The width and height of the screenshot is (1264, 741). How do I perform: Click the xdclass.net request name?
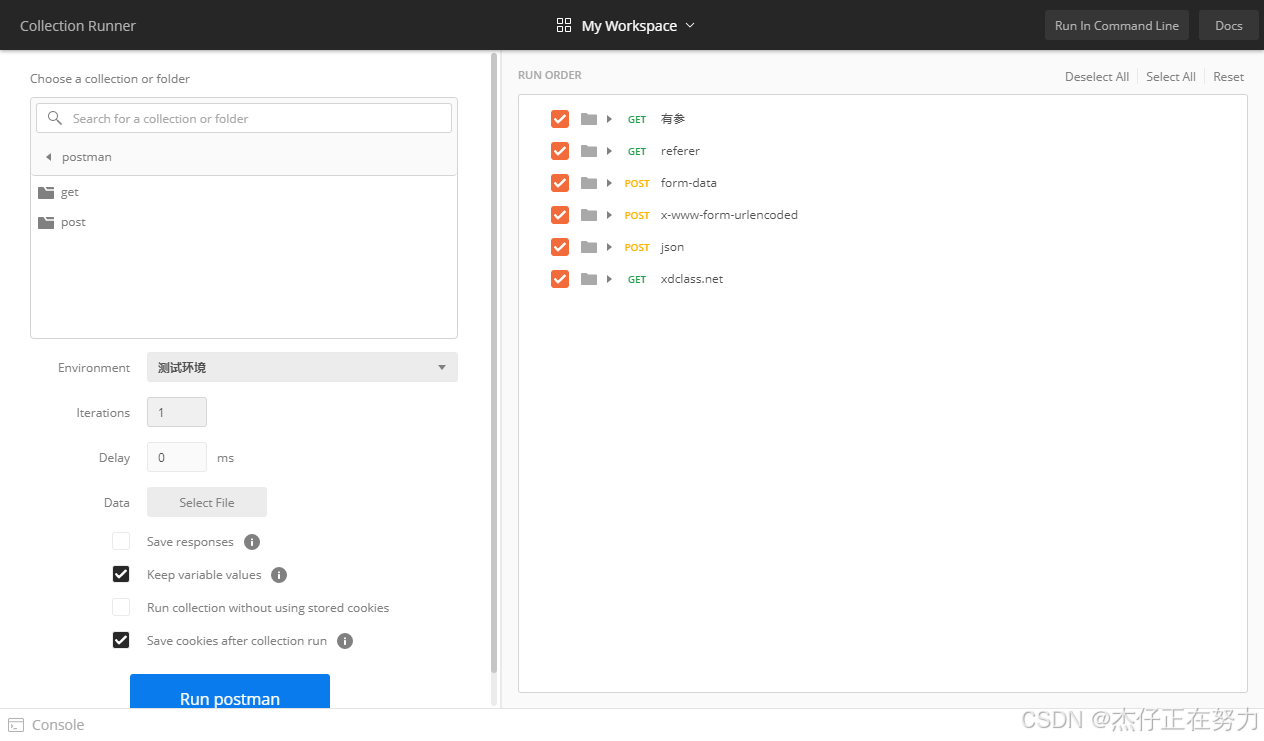pyautogui.click(x=692, y=279)
